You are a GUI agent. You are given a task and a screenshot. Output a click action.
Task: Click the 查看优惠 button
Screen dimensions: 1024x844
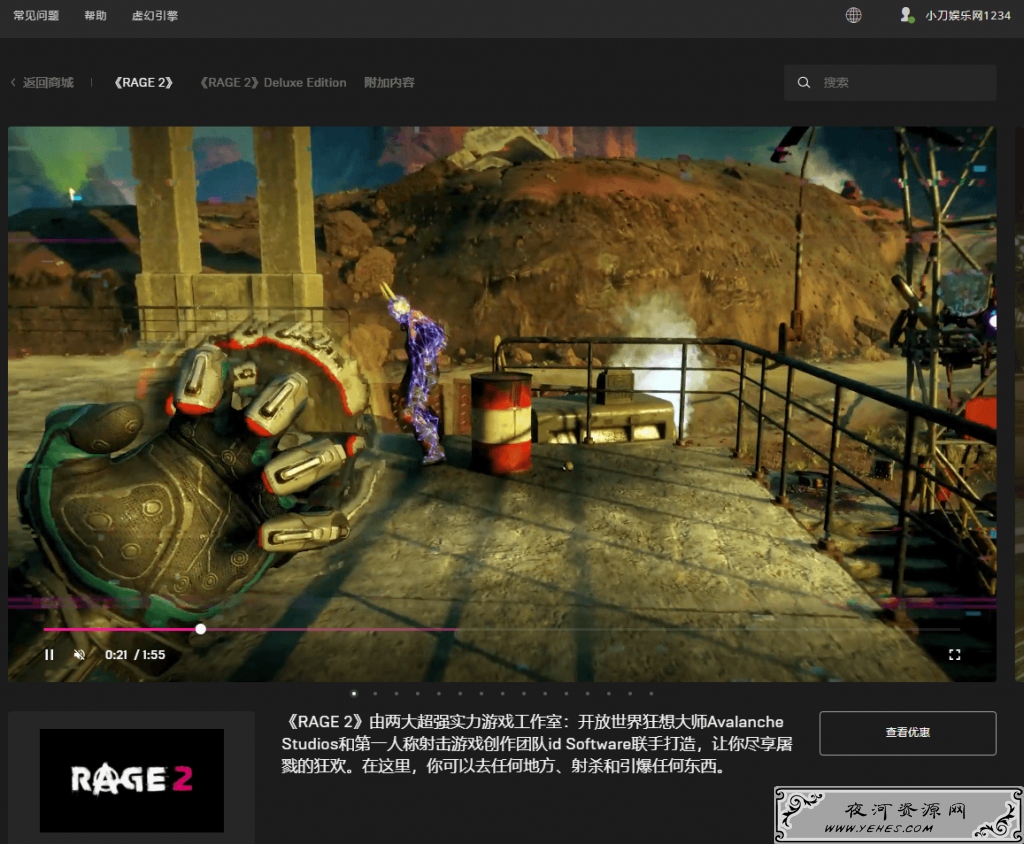(908, 733)
